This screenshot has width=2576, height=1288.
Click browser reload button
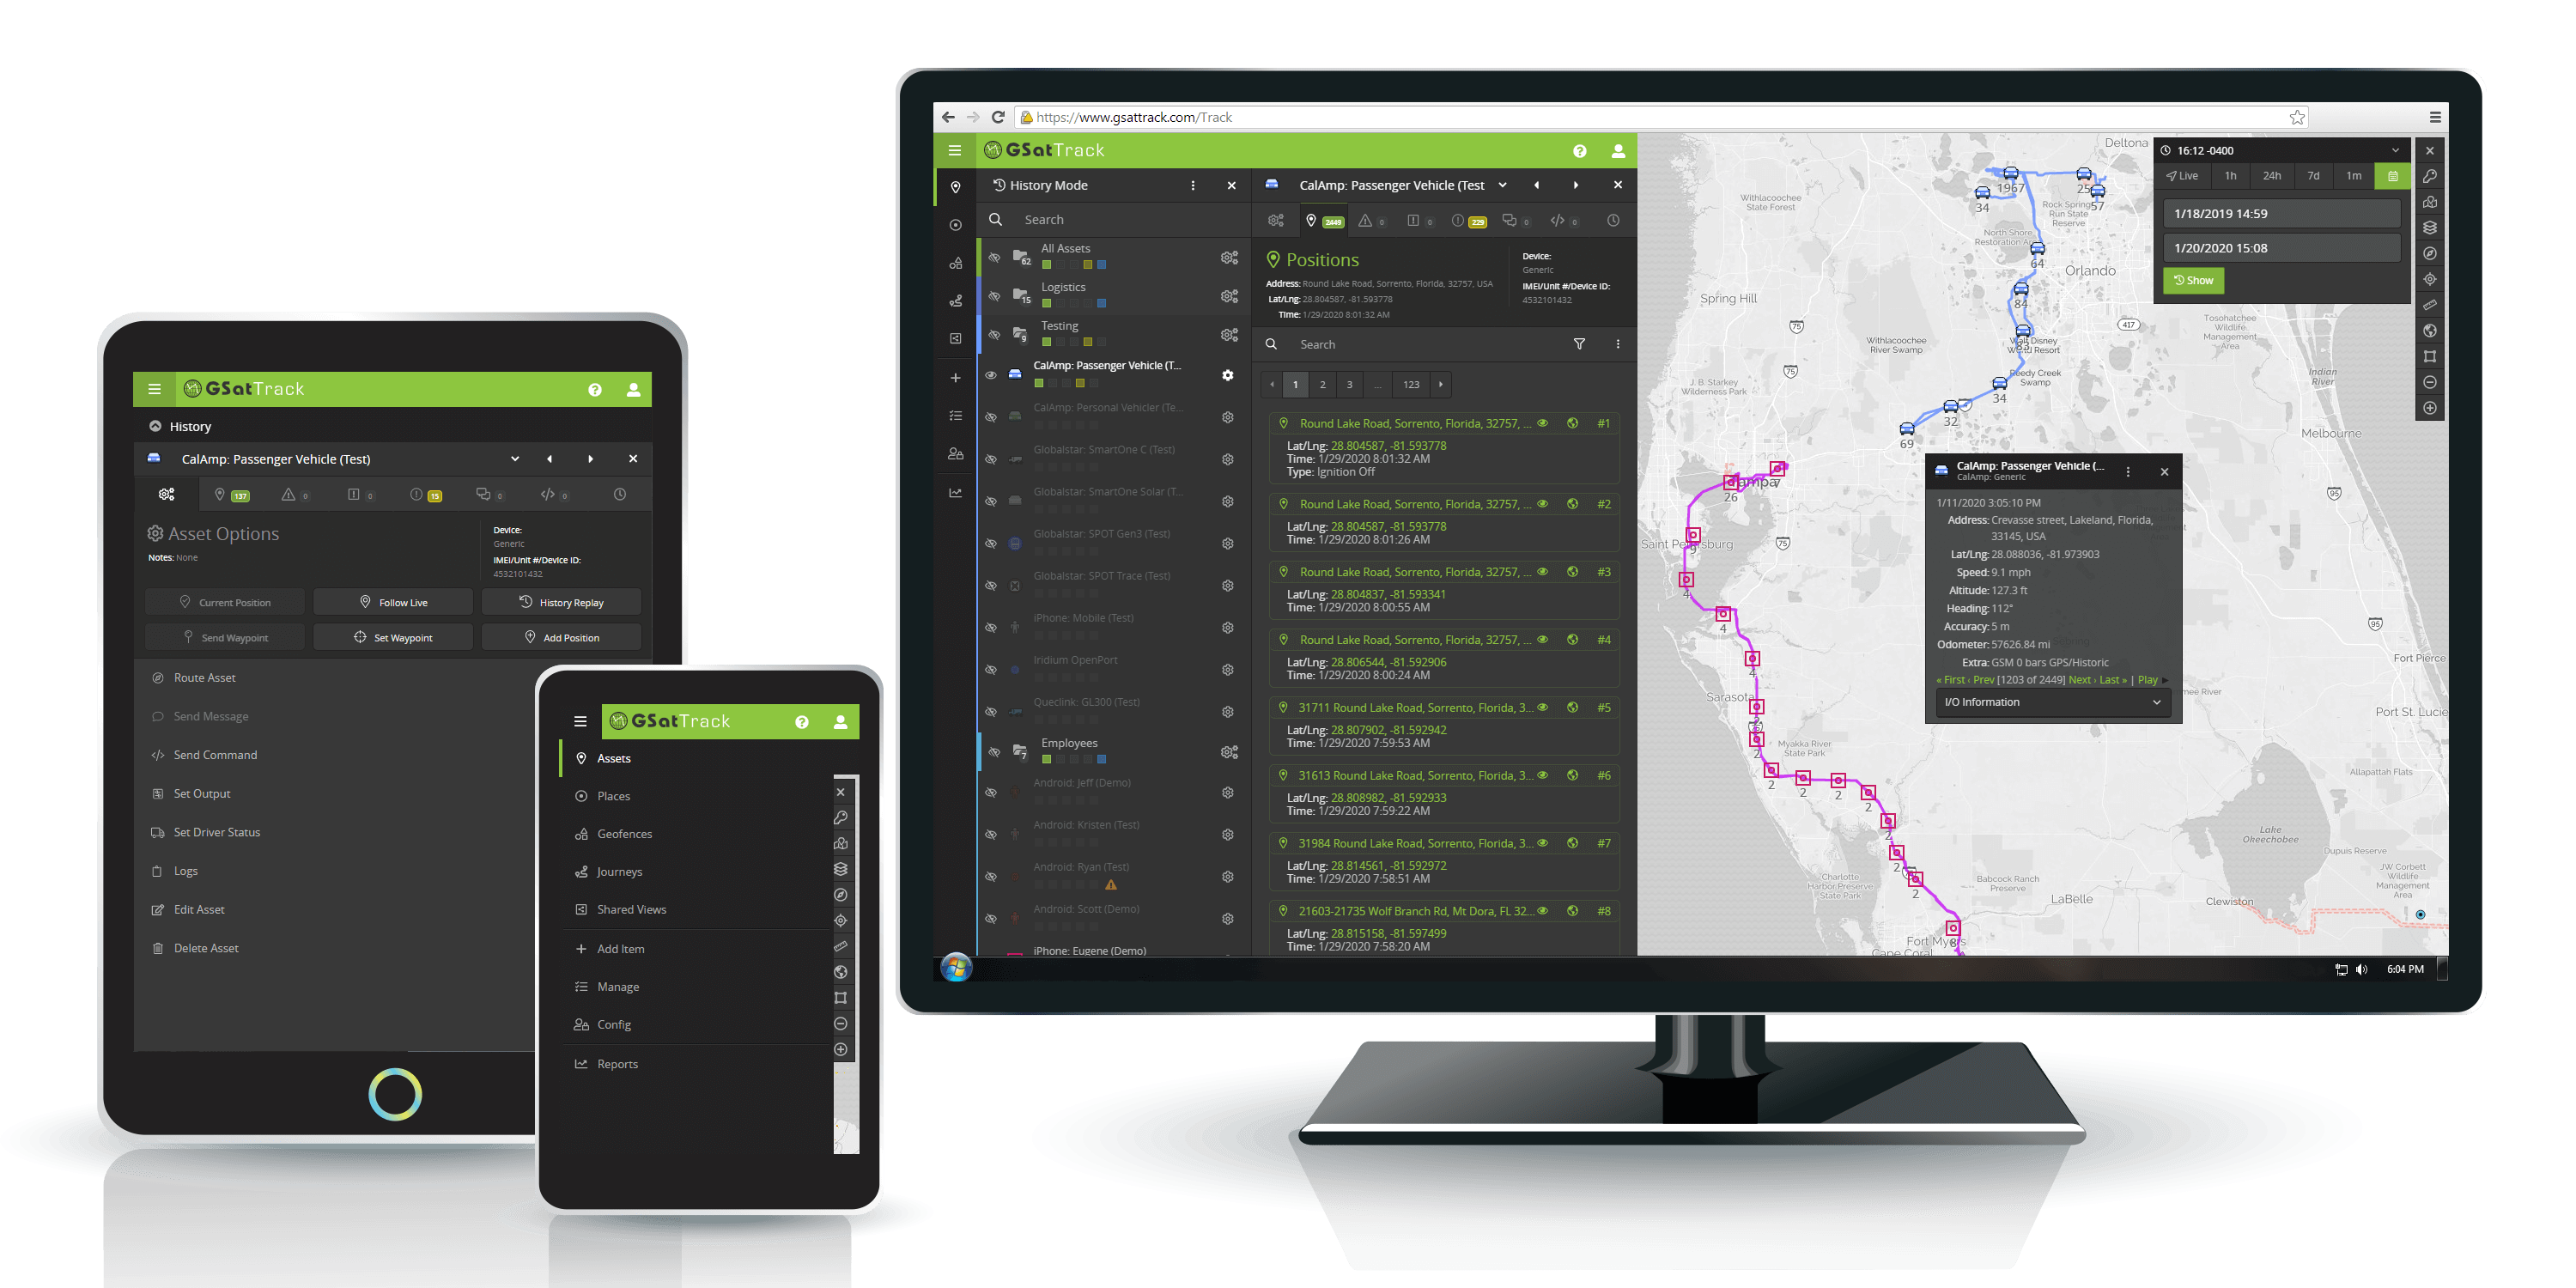click(x=997, y=117)
